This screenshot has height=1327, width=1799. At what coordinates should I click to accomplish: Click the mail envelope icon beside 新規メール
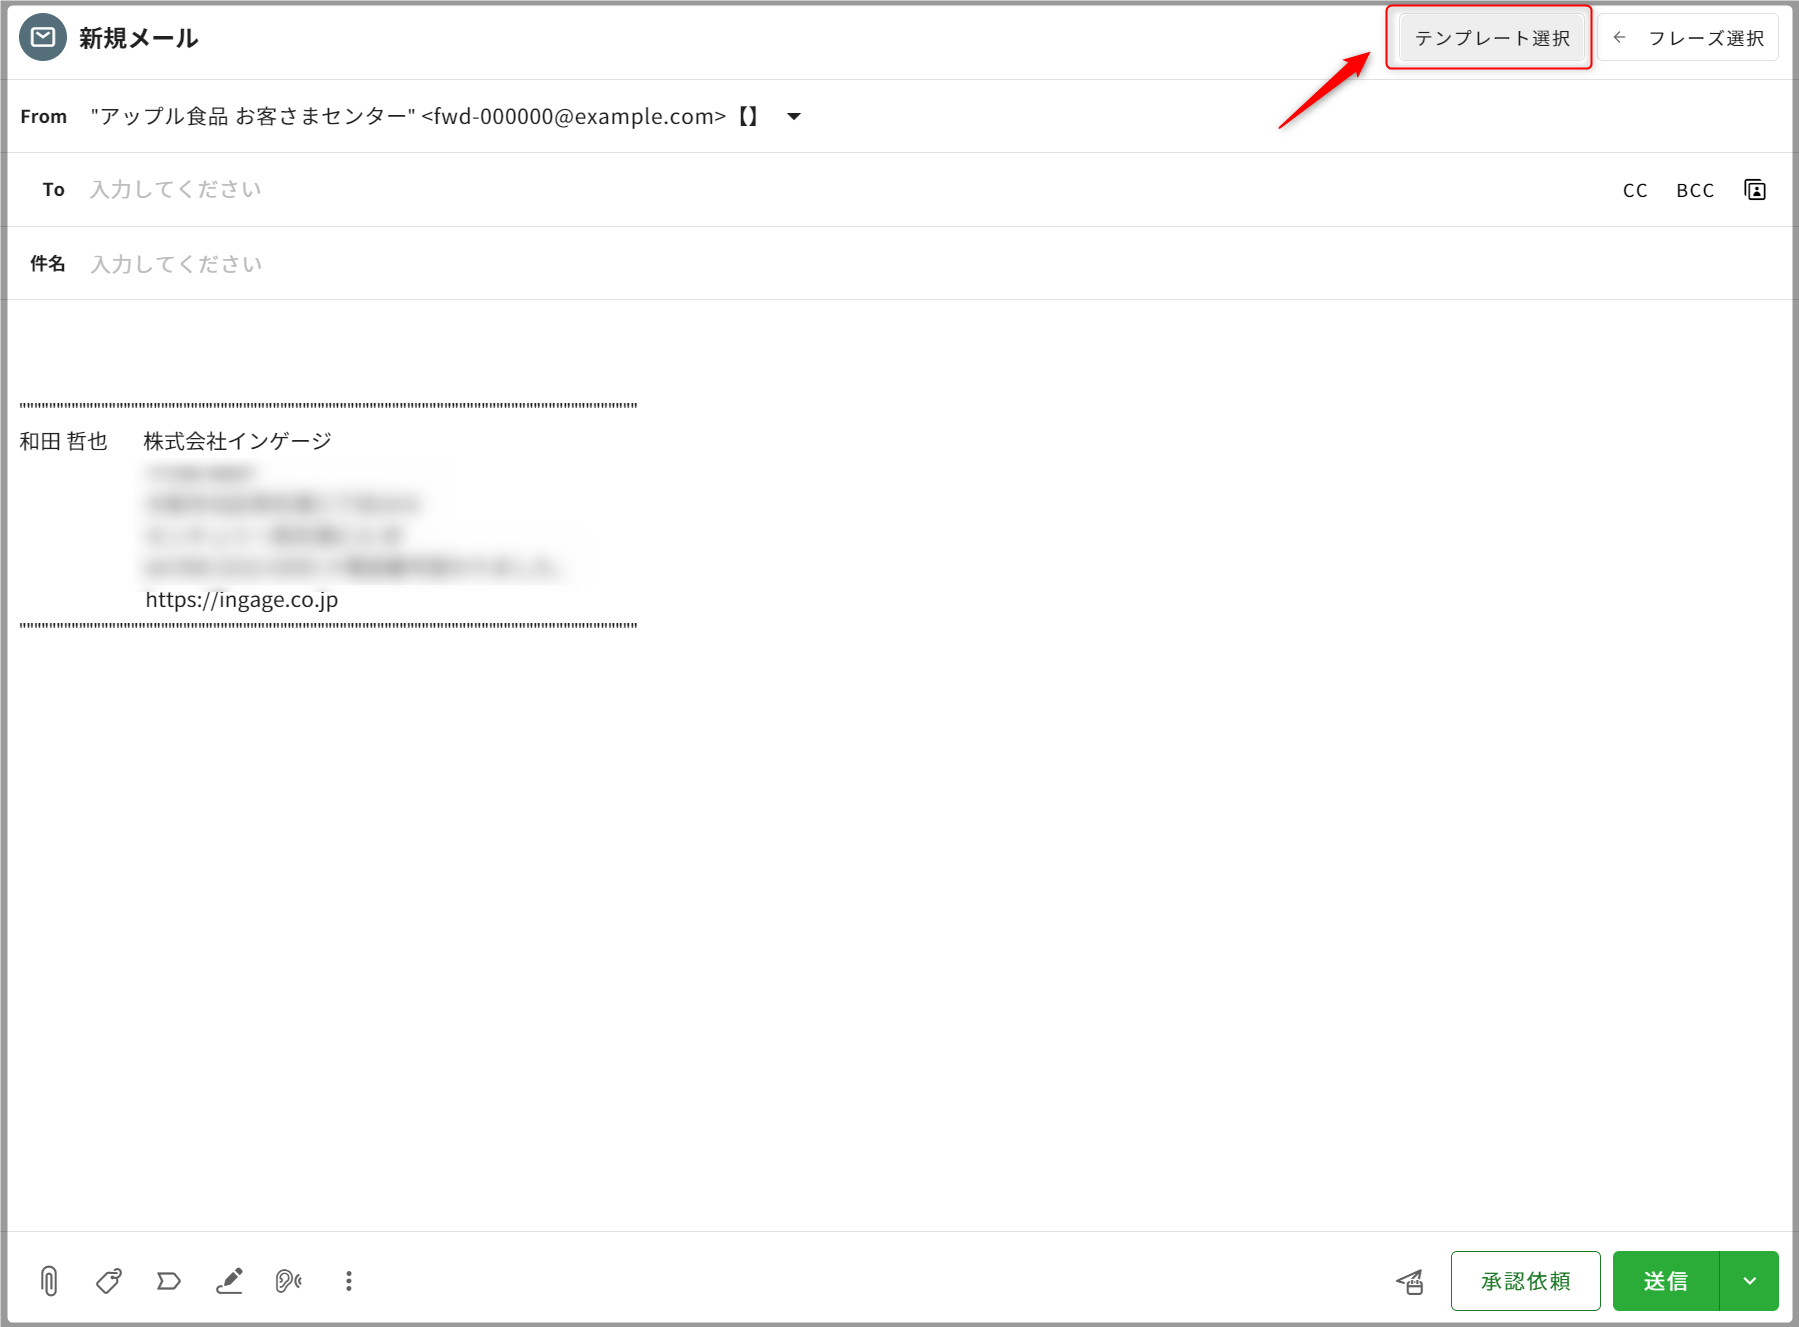[x=43, y=38]
